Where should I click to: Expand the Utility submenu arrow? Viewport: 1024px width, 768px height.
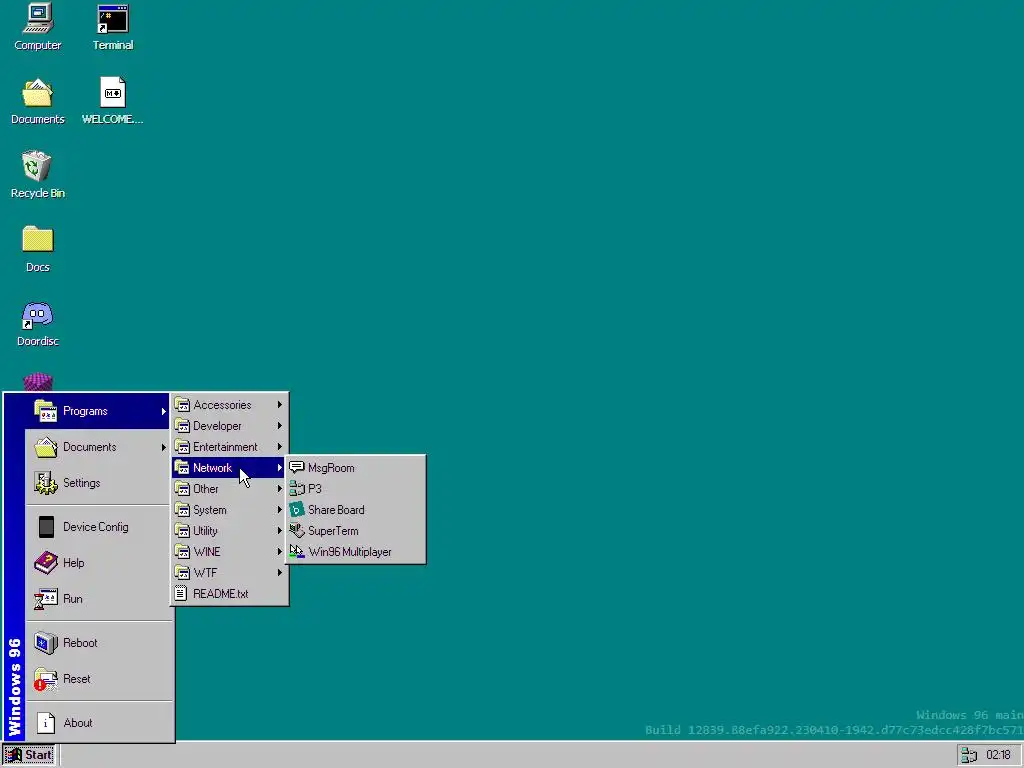(280, 530)
